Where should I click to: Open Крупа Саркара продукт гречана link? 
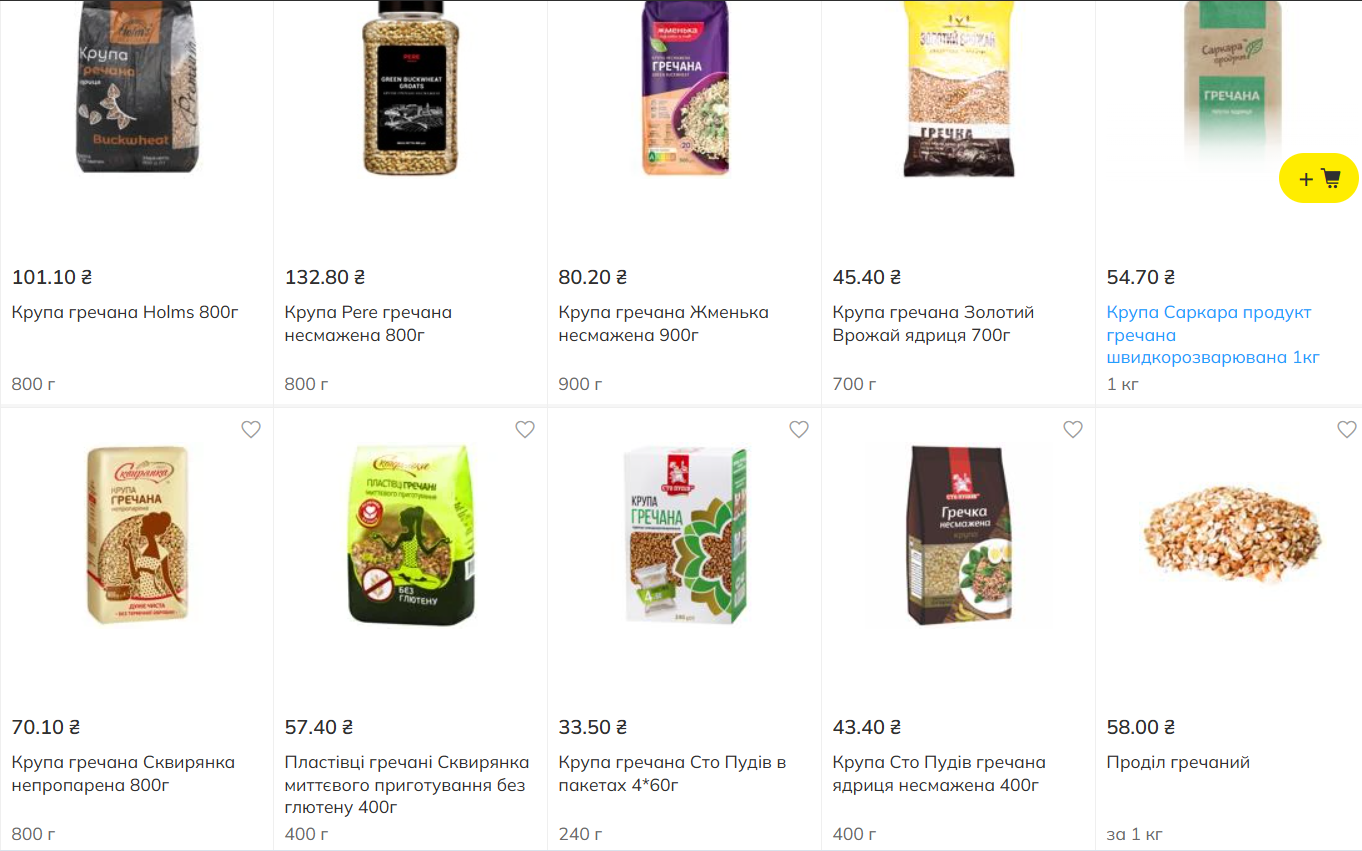click(x=1213, y=335)
